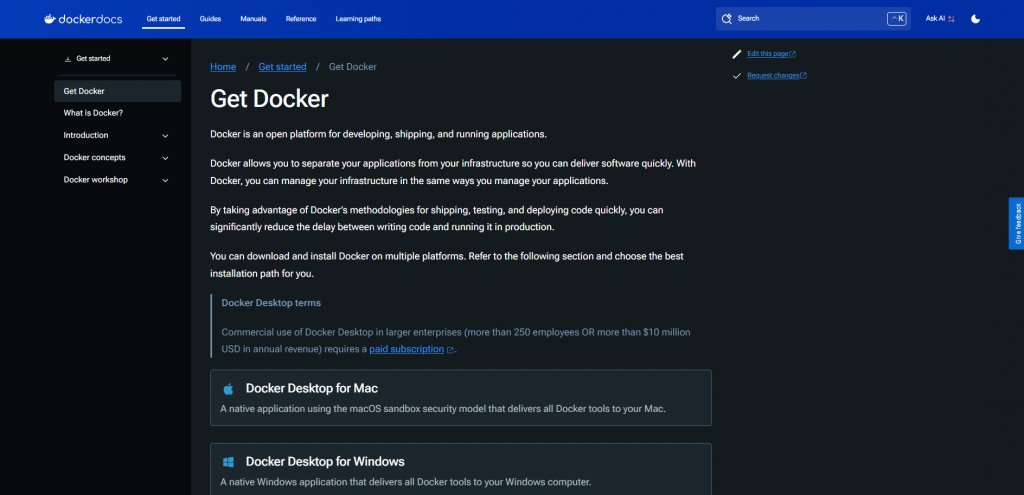Open the Manuals navigation tab
Screen dimensions: 1024x495
pyautogui.click(x=253, y=19)
